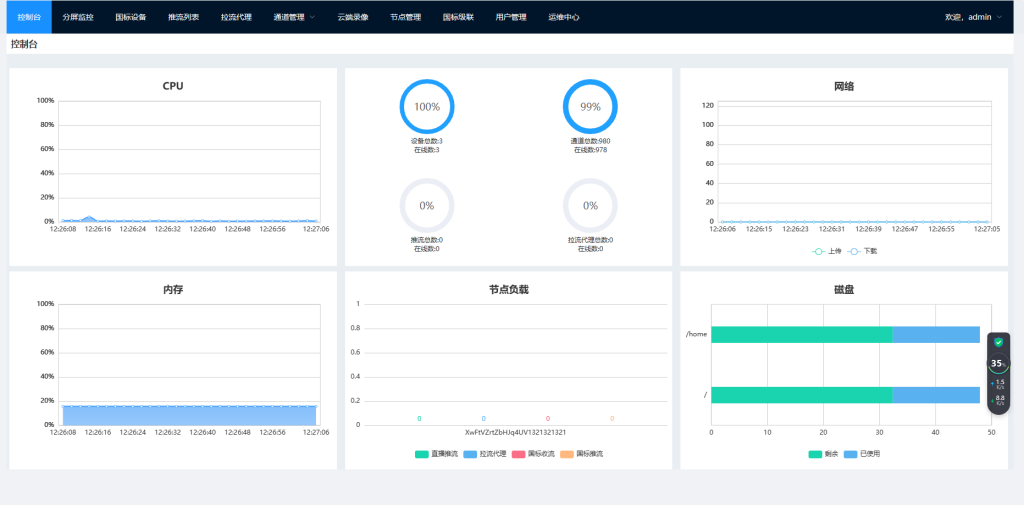
Task: Navigate to 运维中心
Action: tap(563, 17)
